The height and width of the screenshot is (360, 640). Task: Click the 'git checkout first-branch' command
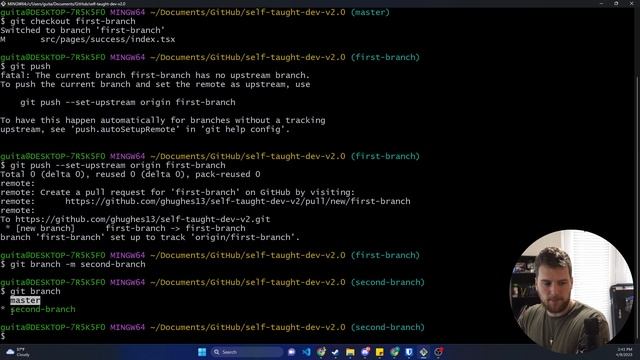pyautogui.click(x=73, y=21)
